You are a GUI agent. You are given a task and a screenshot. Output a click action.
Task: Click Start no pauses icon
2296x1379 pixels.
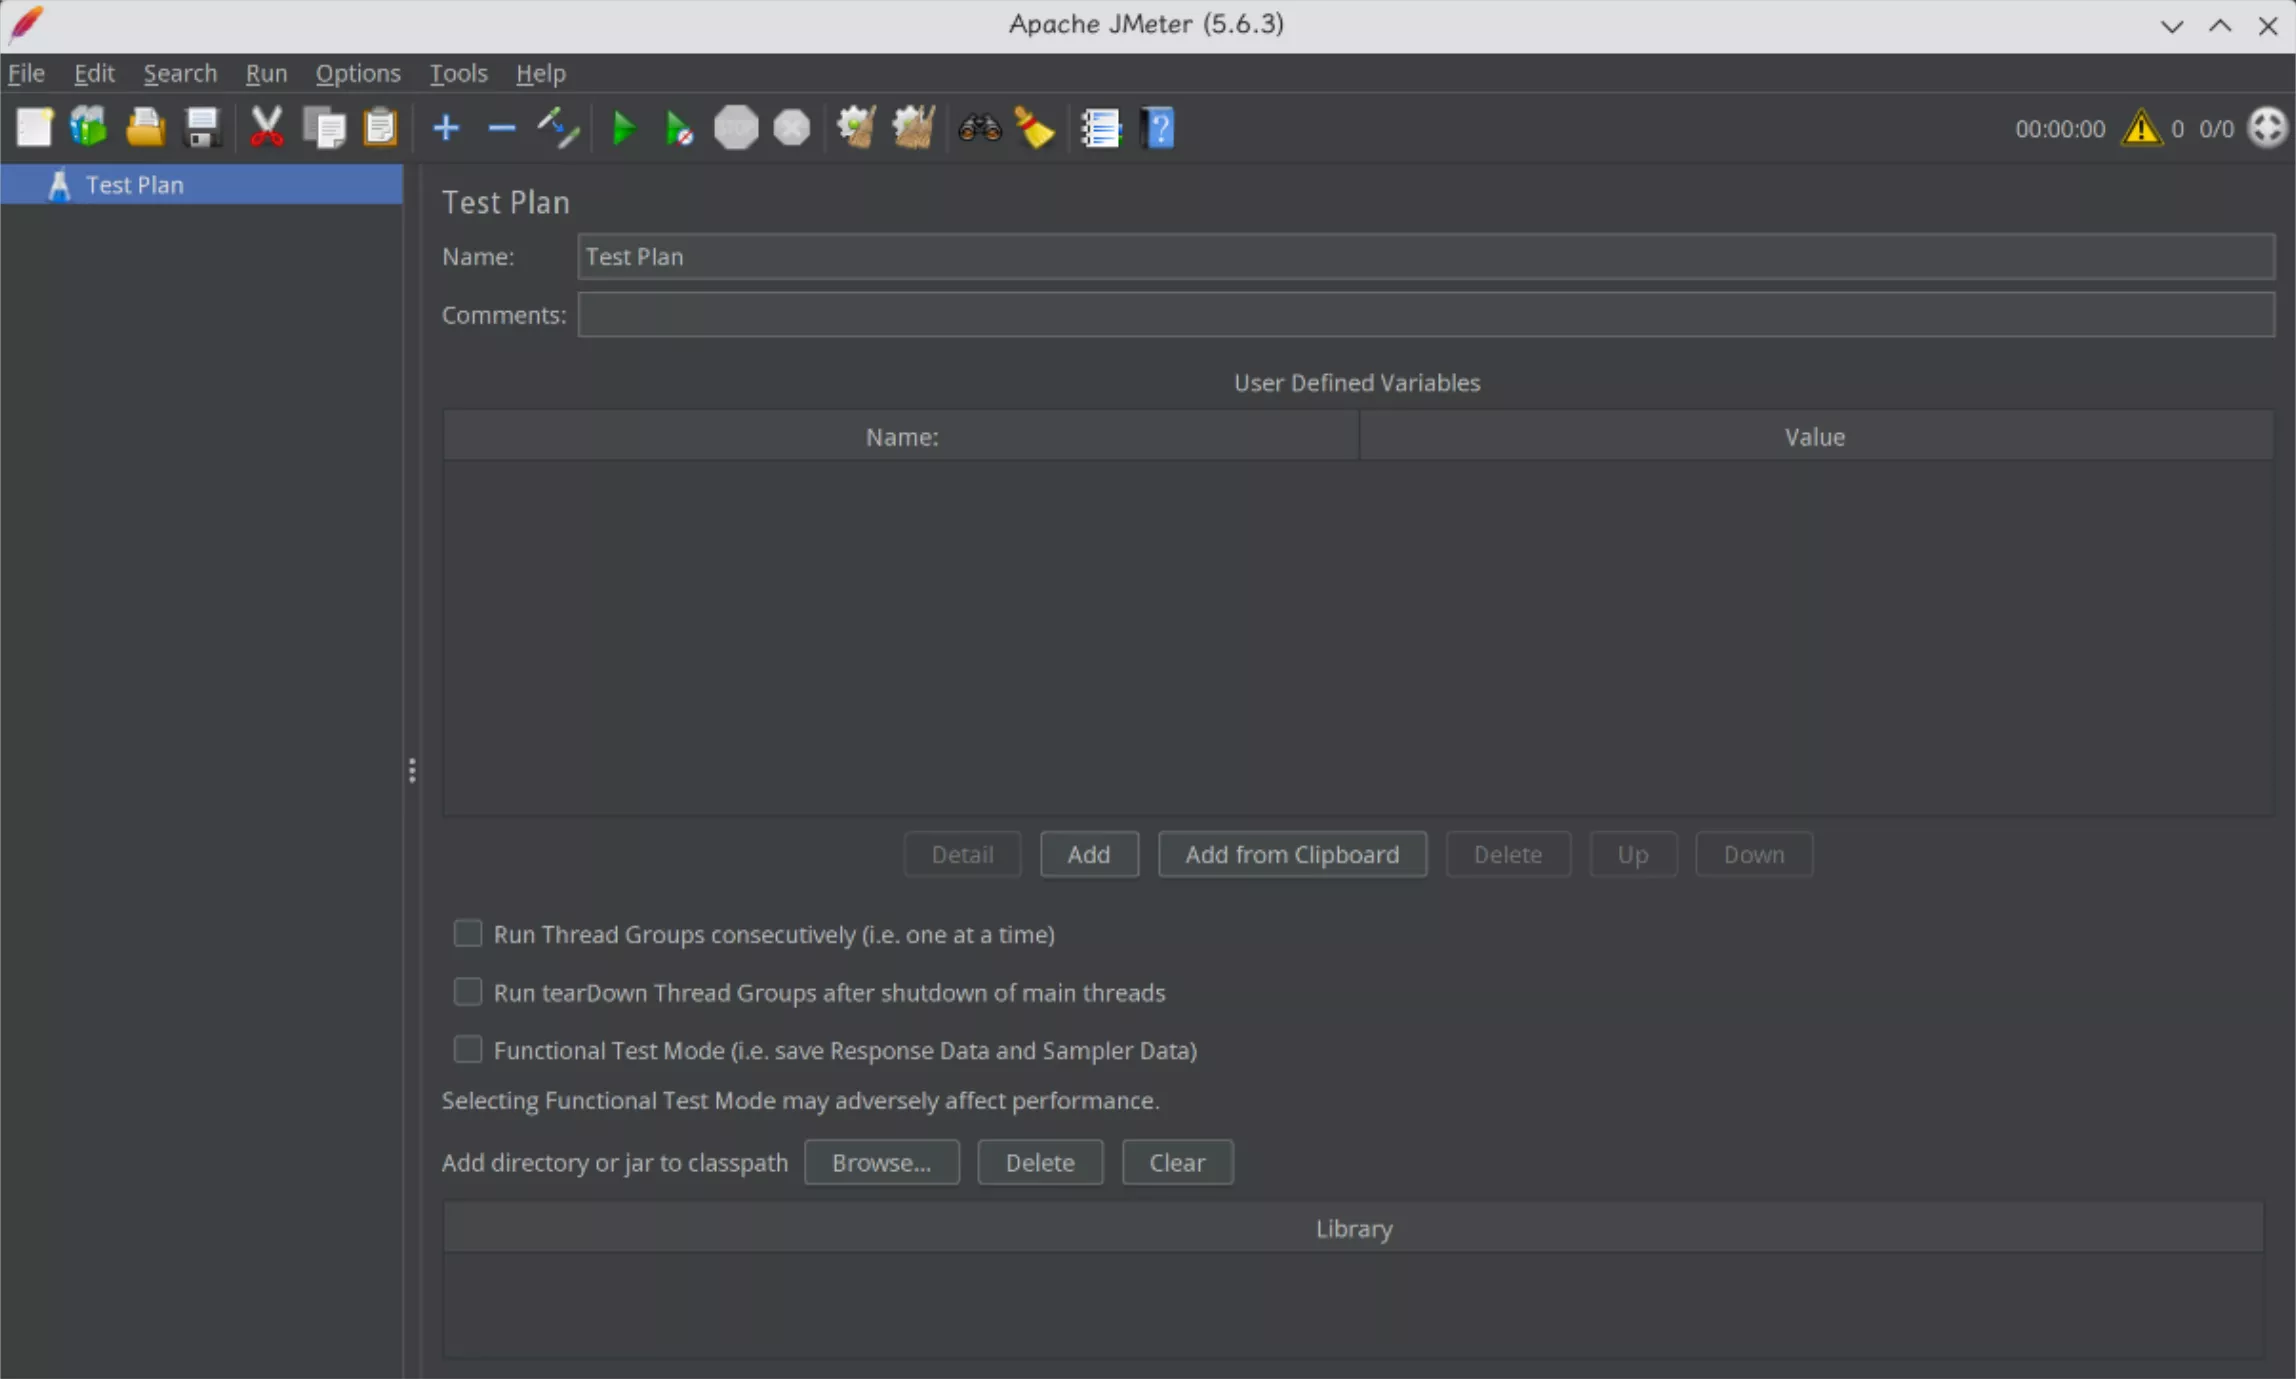click(679, 128)
